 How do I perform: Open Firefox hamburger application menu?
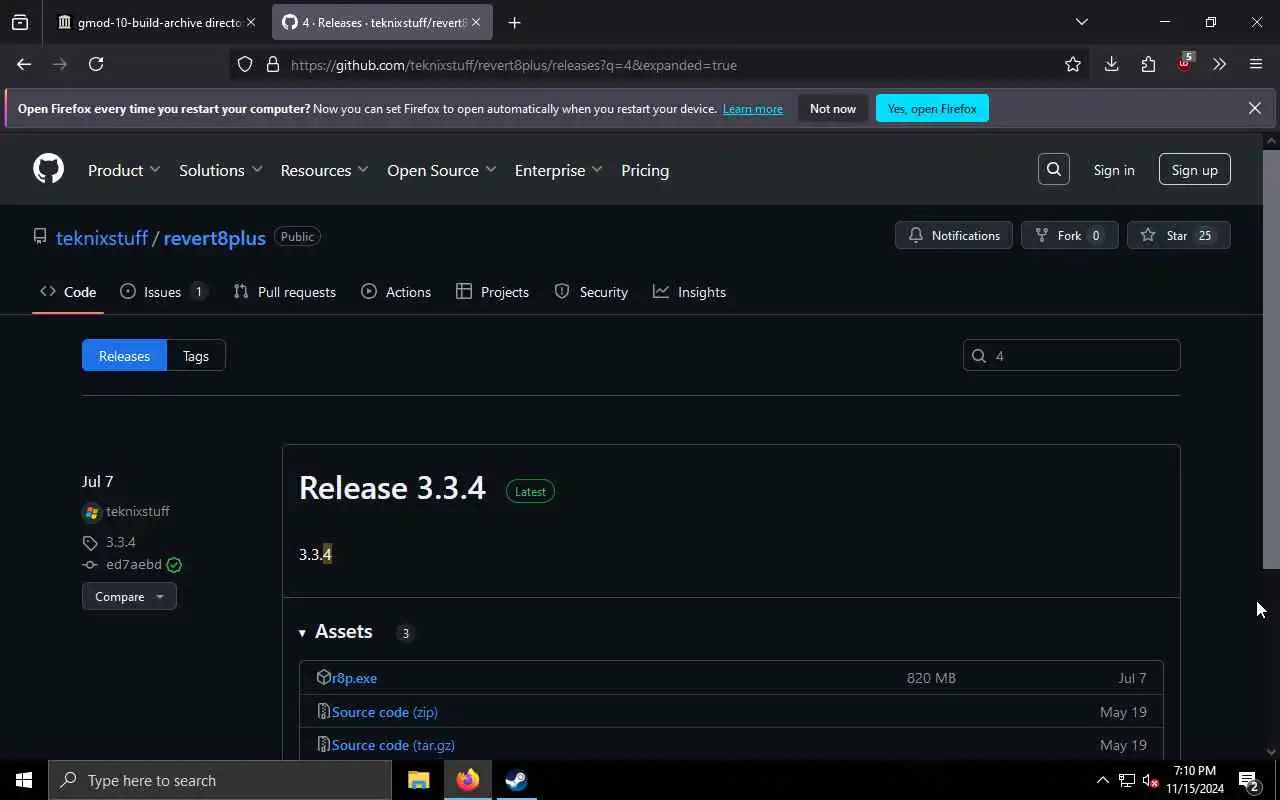1256,64
